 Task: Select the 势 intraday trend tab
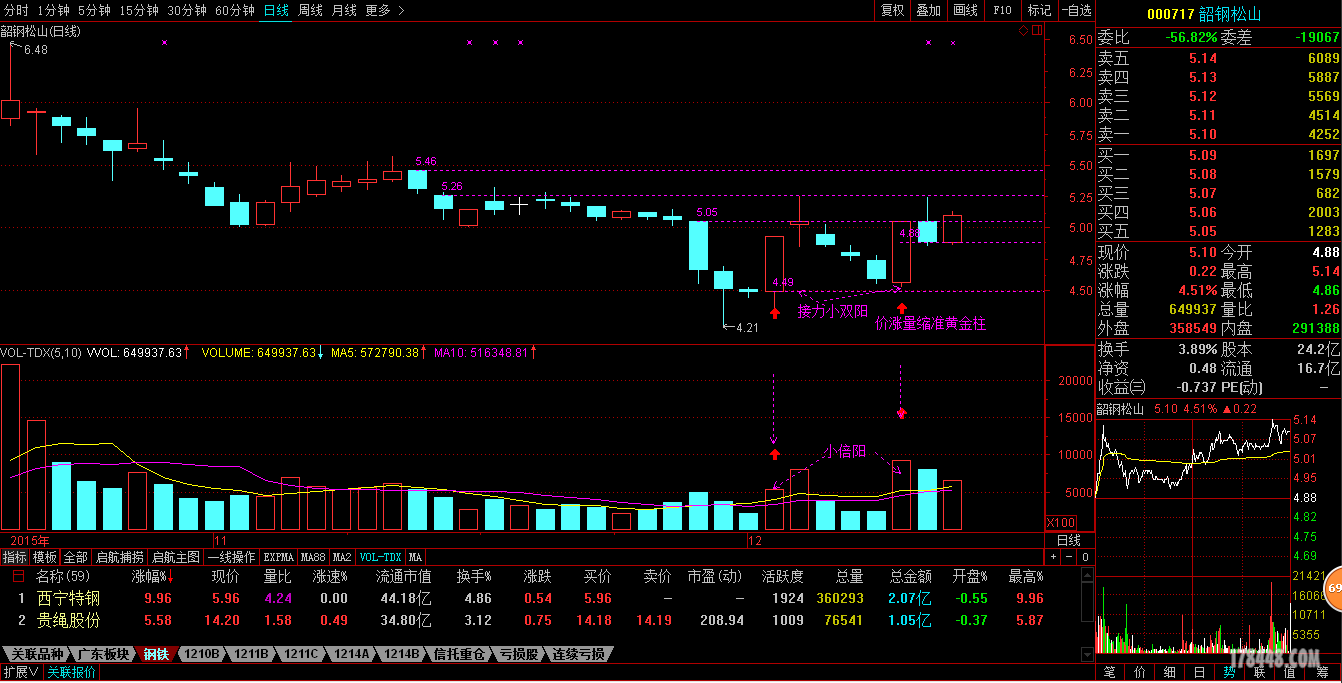(1230, 672)
